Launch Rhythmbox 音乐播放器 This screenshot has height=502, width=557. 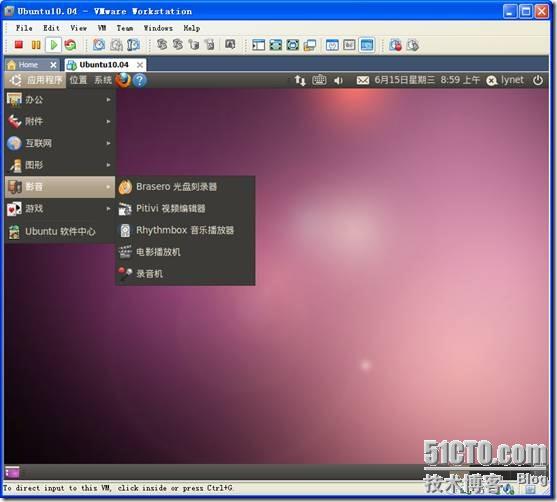[185, 230]
